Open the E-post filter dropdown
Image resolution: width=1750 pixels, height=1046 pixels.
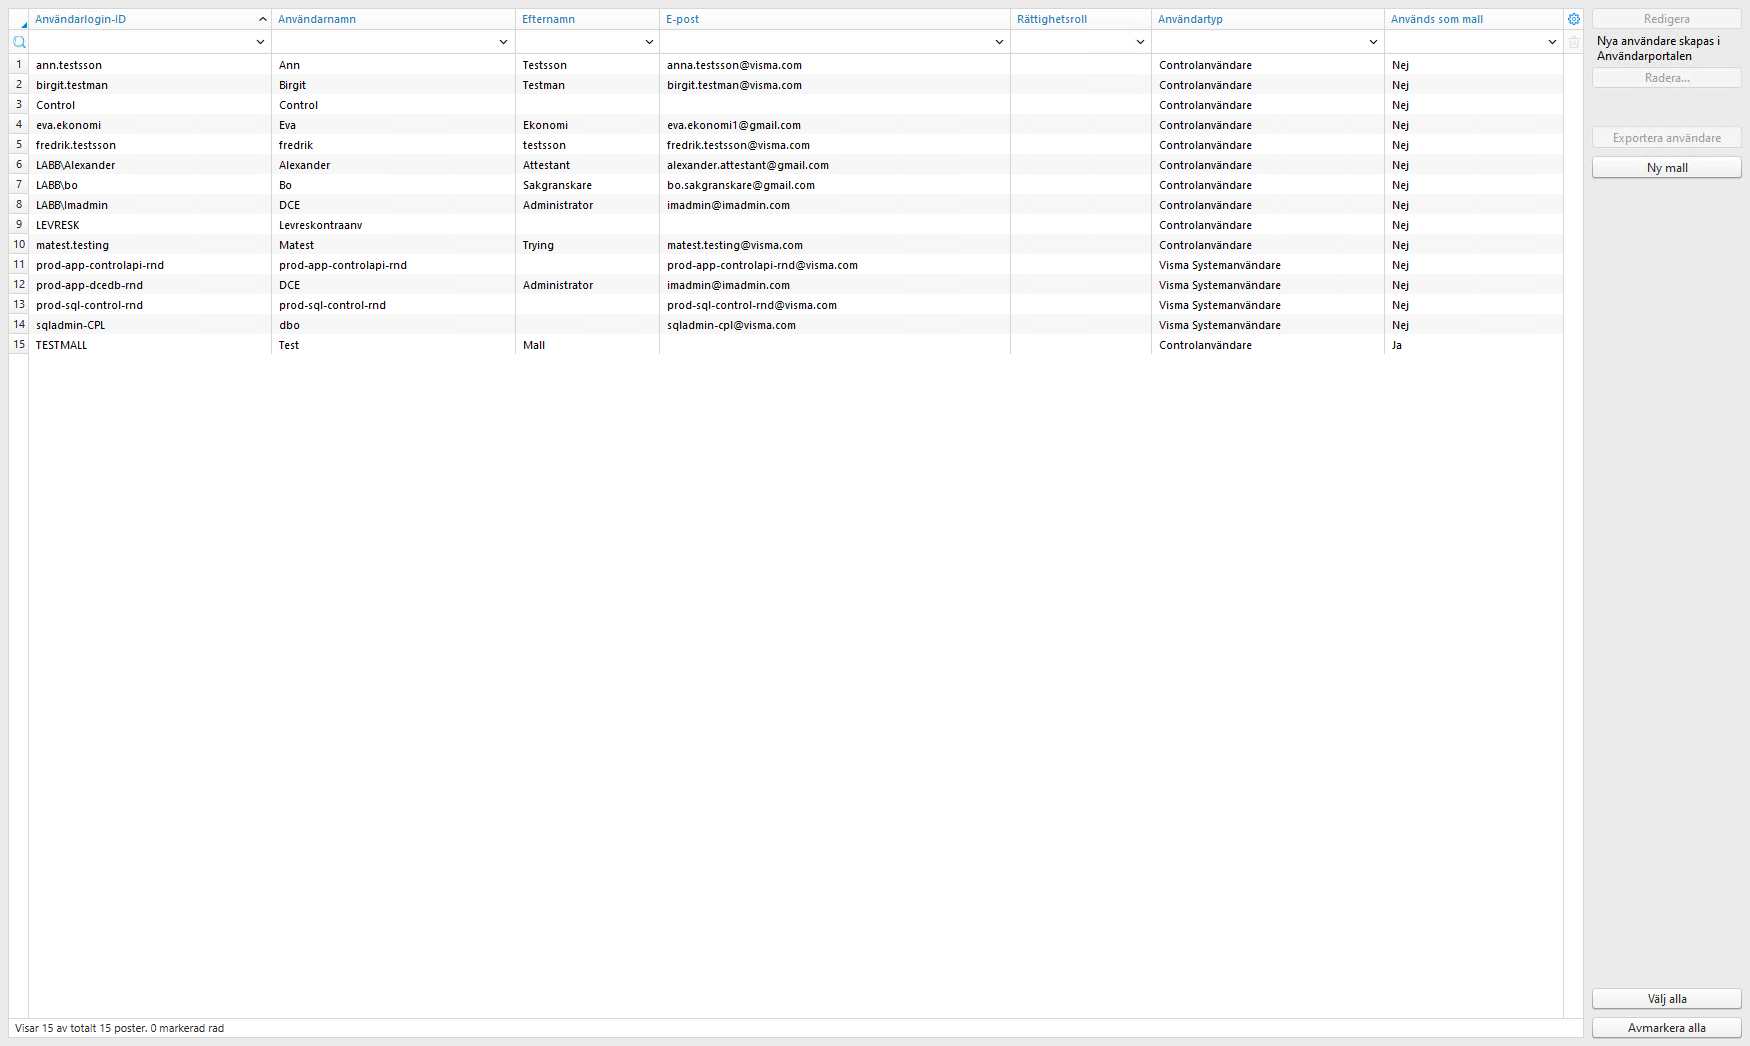click(x=999, y=41)
